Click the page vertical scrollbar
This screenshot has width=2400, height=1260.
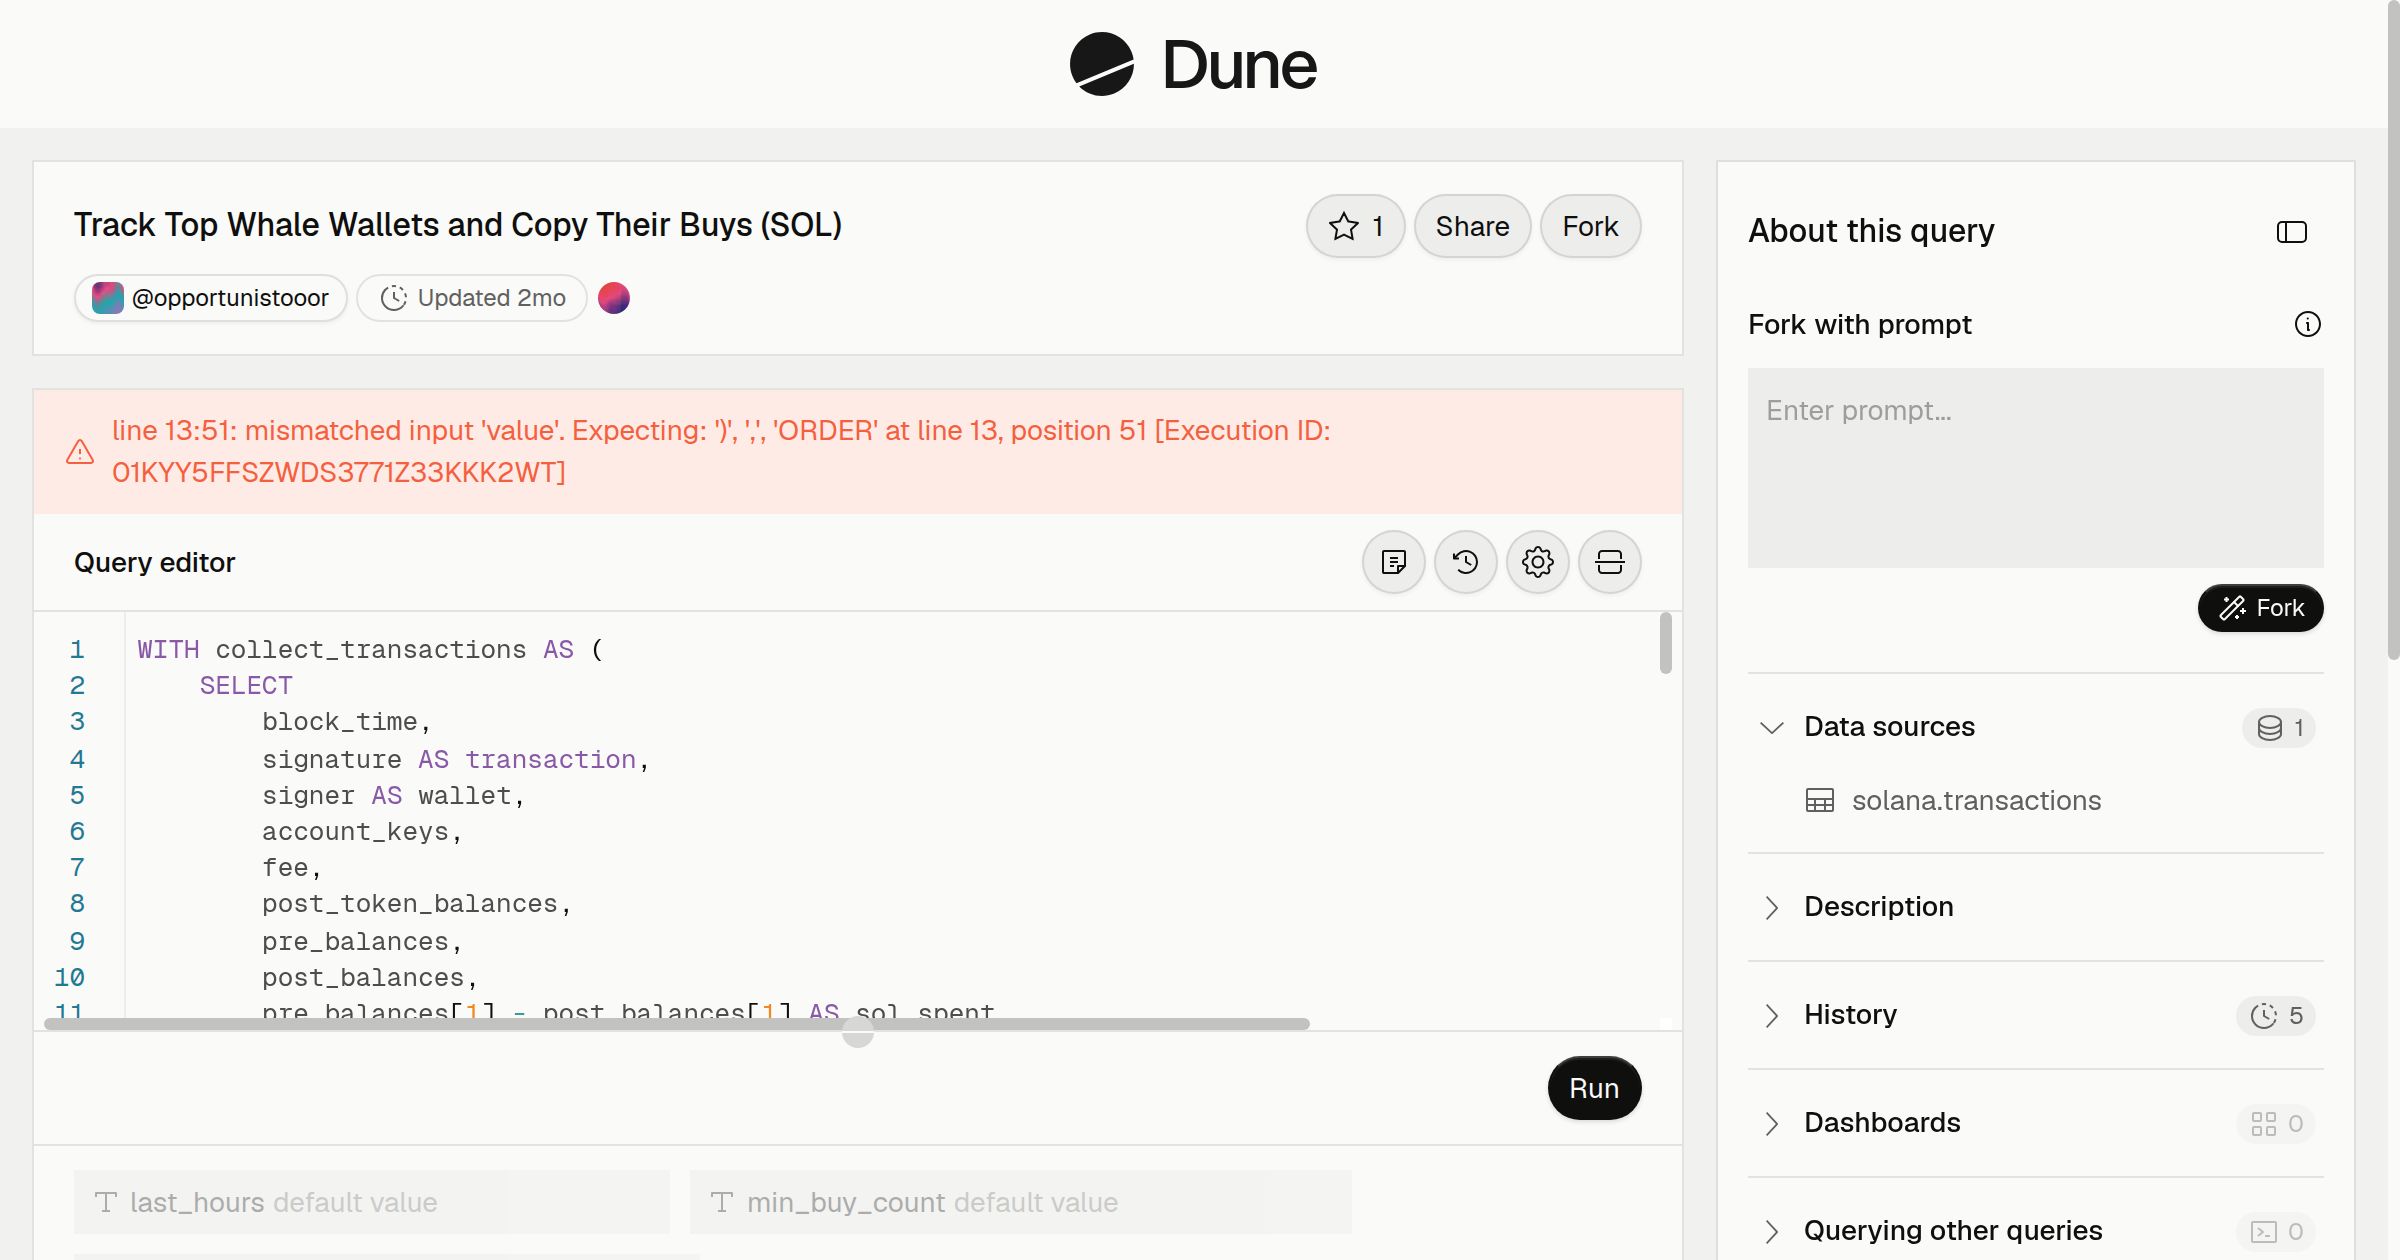pyautogui.click(x=2394, y=330)
